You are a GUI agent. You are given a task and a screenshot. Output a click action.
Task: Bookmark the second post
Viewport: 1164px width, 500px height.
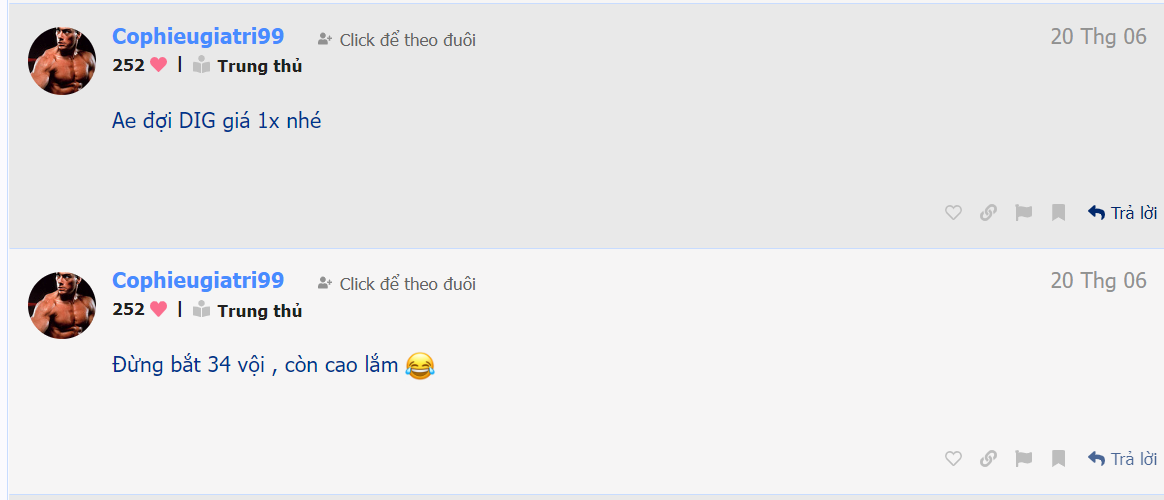tap(1059, 458)
